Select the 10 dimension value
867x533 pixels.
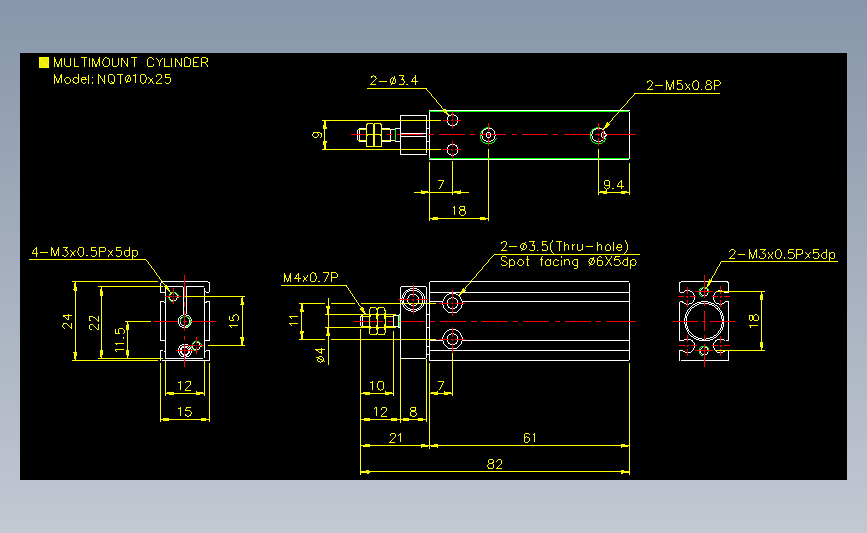(377, 386)
